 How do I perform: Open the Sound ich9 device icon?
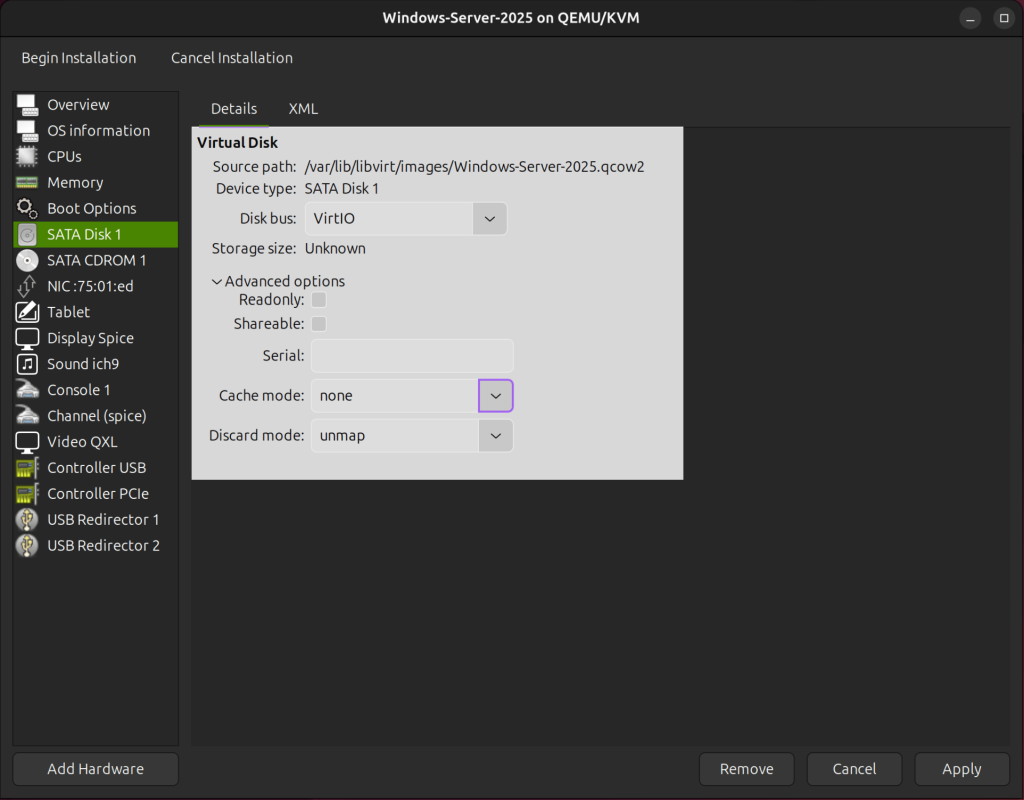coord(27,364)
